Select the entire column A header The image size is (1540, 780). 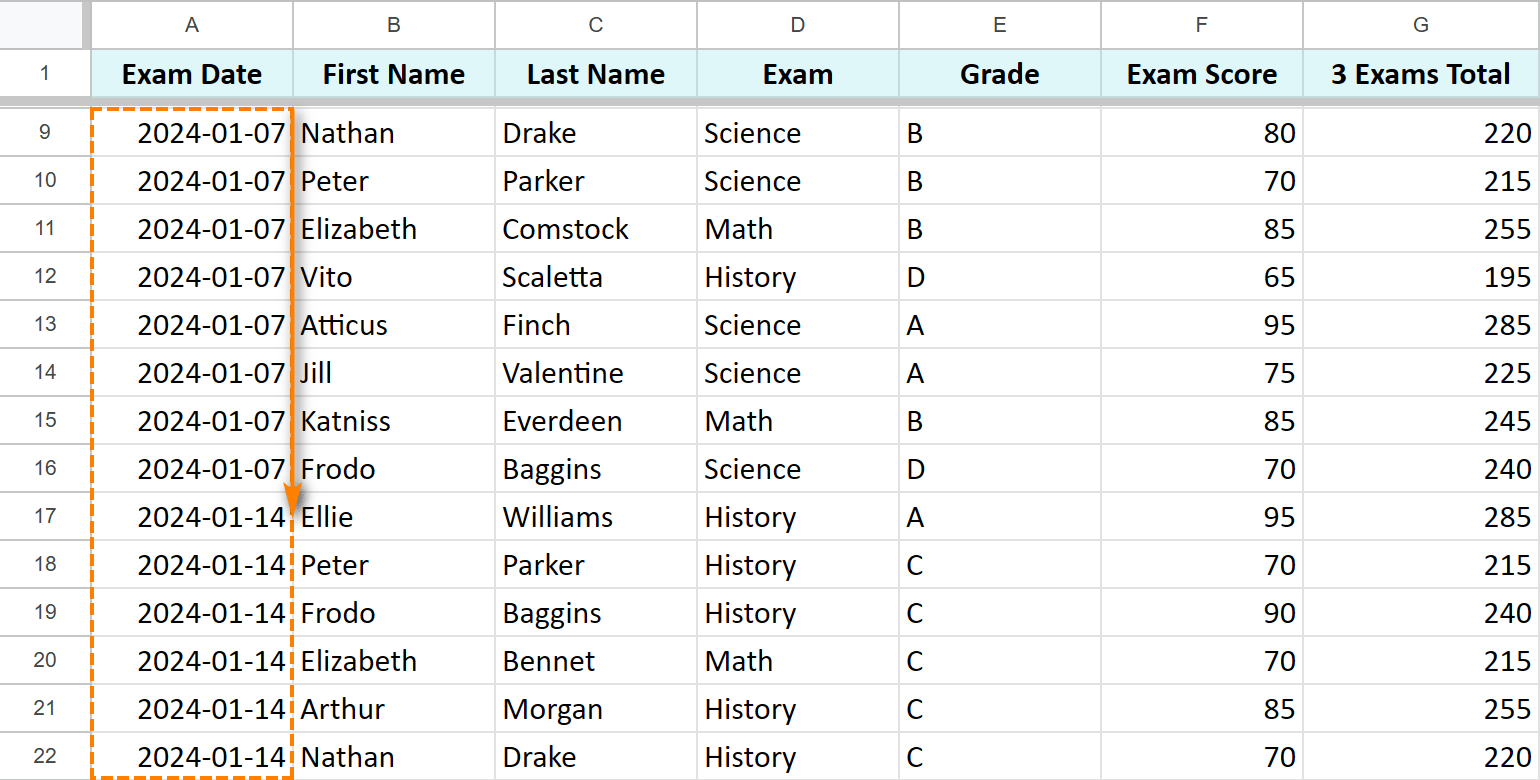coord(191,25)
